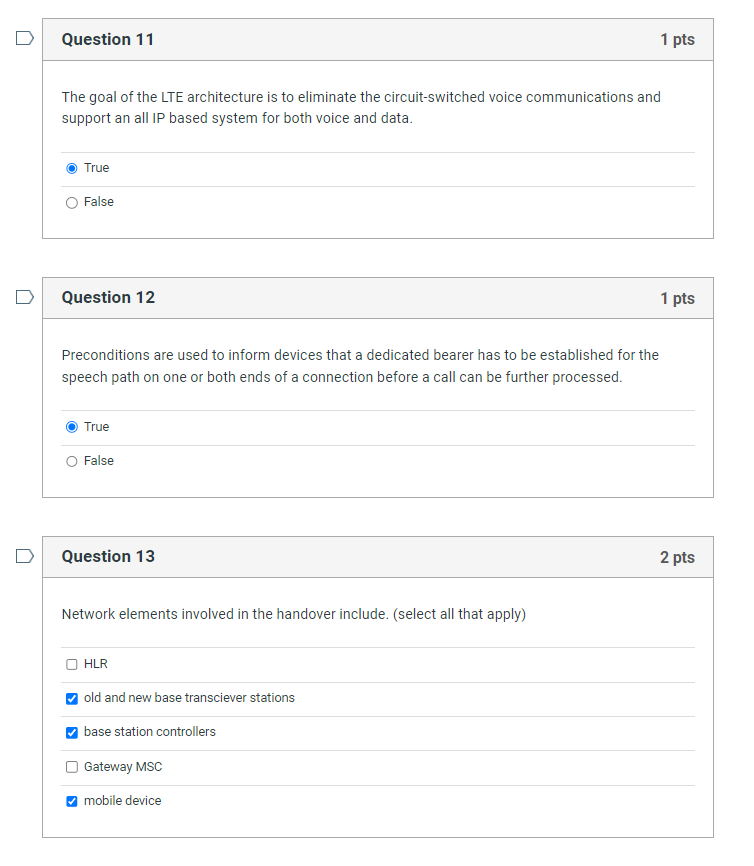Flag Question 13 with the marker icon

pos(25,556)
